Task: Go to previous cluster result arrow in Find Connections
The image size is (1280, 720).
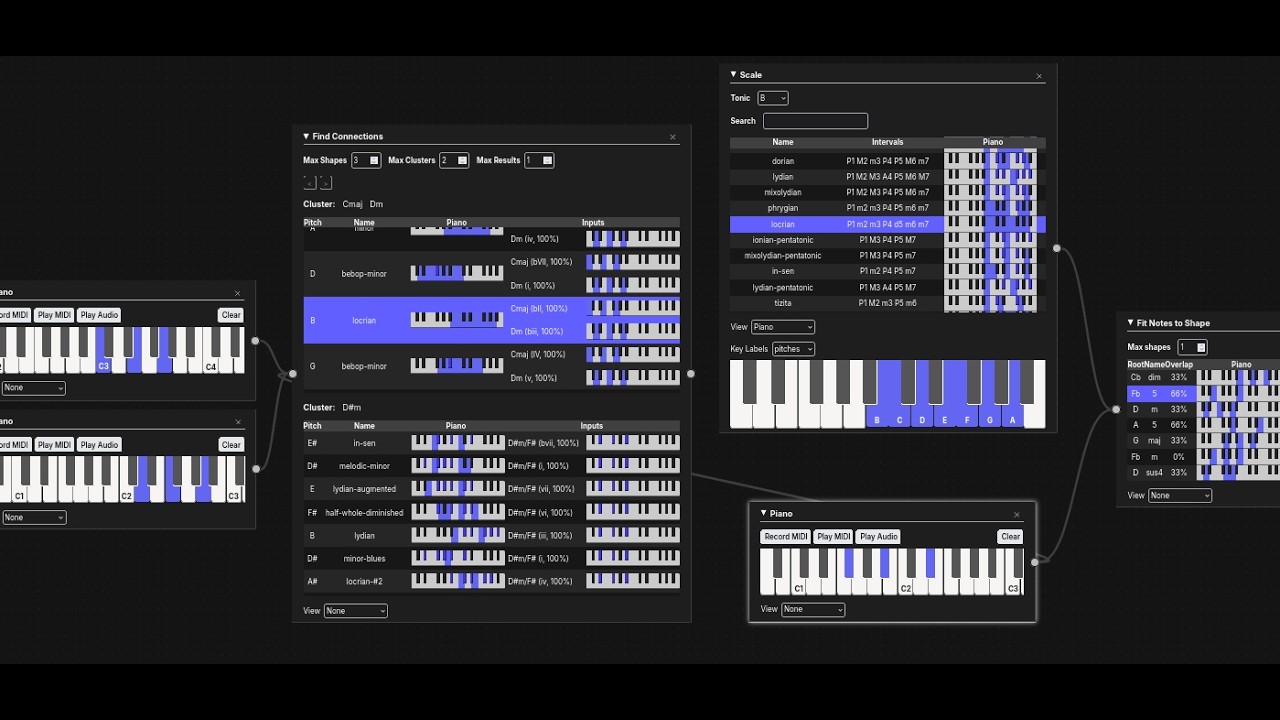Action: coord(310,182)
